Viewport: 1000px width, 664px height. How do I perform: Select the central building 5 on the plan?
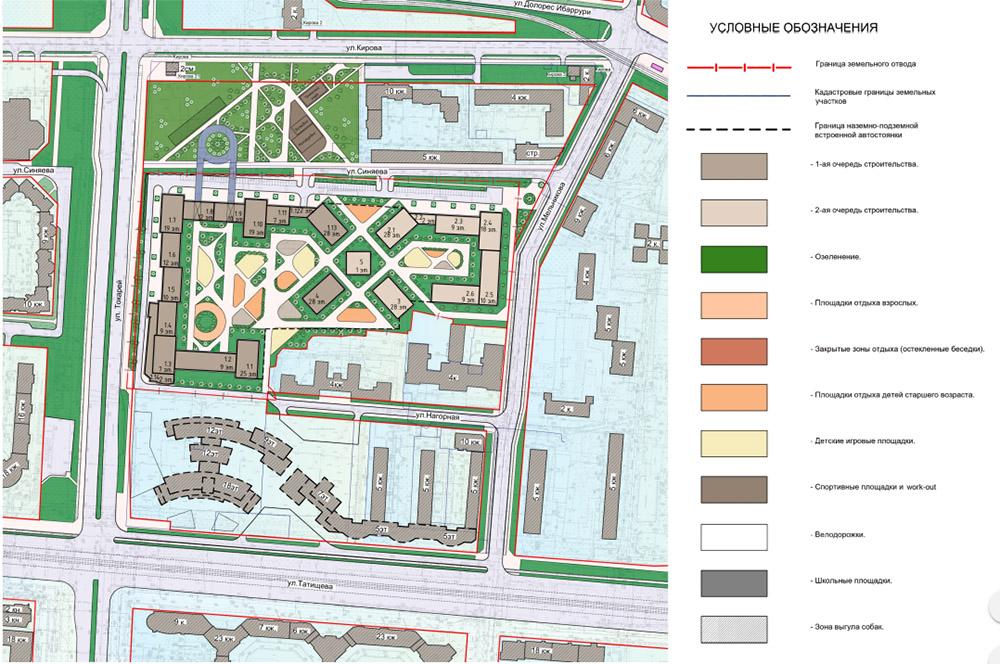click(360, 264)
